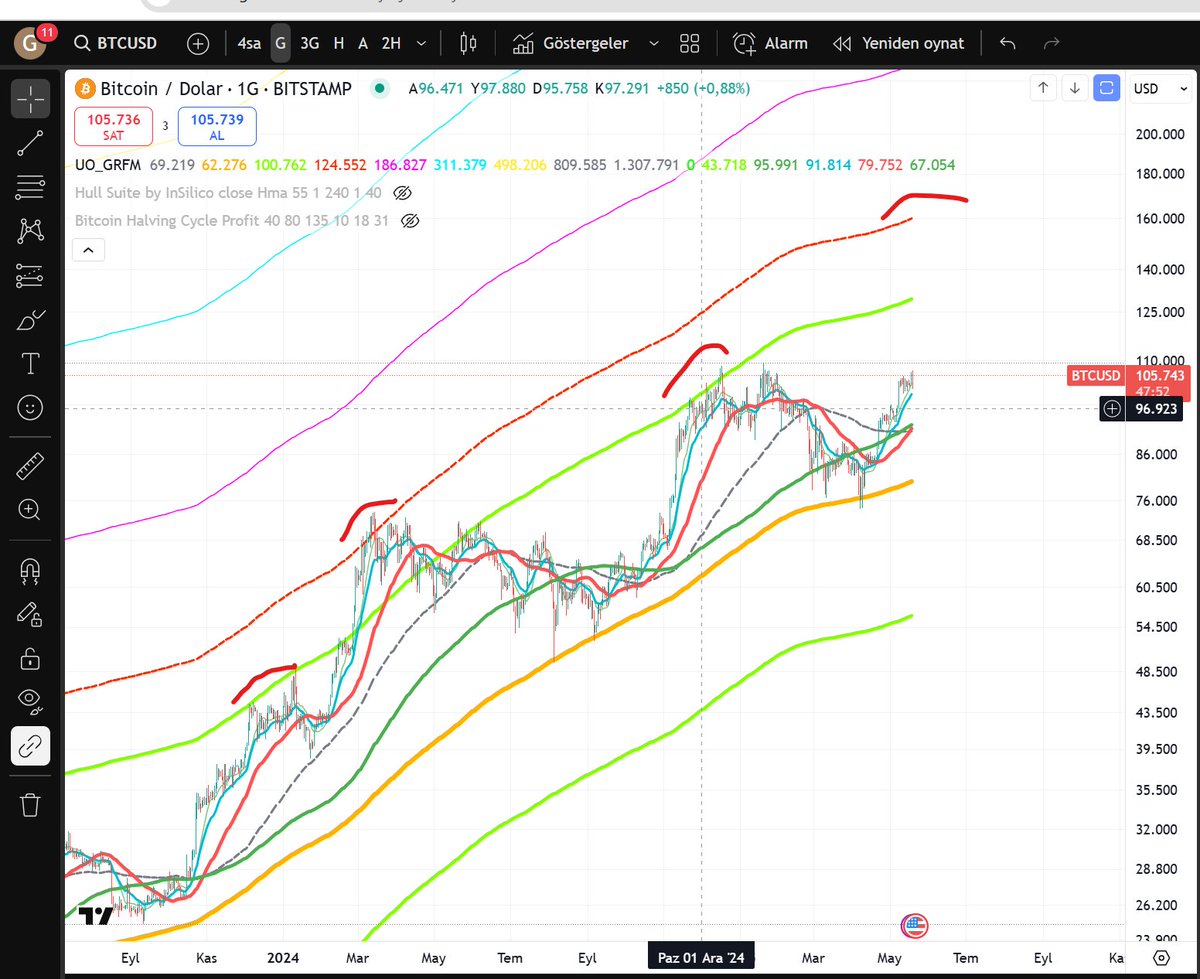The image size is (1200, 979).
Task: Select the UO_GRFM indicator legend
Action: coord(109,165)
